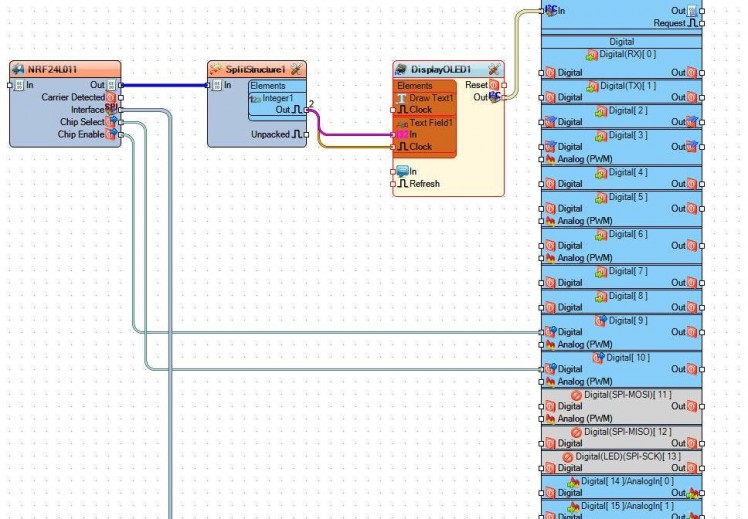This screenshot has height=519, width=748.
Task: Select the Text Field1 element icon
Action: [402, 123]
